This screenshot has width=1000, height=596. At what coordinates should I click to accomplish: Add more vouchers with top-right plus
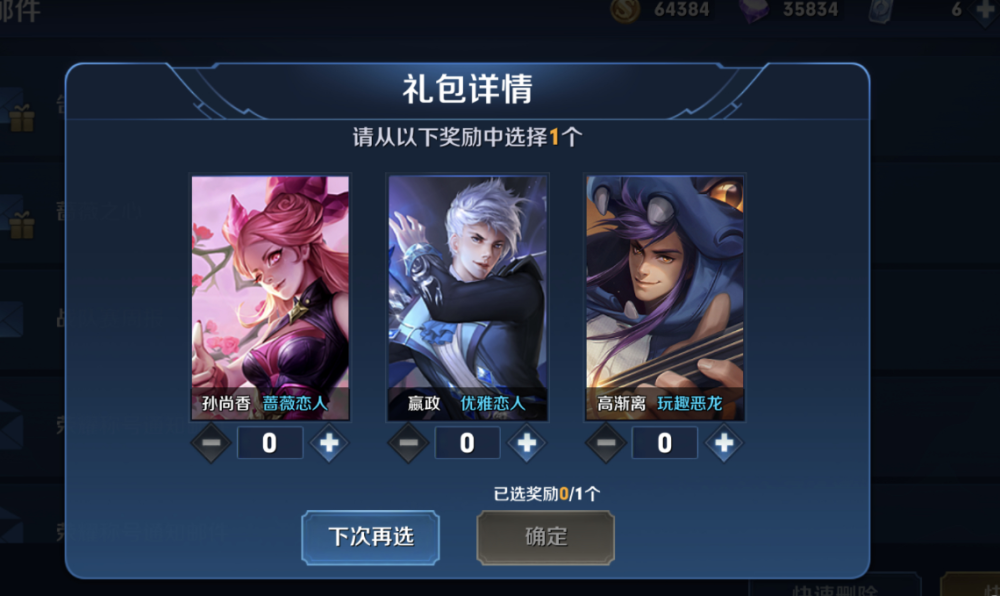(986, 10)
